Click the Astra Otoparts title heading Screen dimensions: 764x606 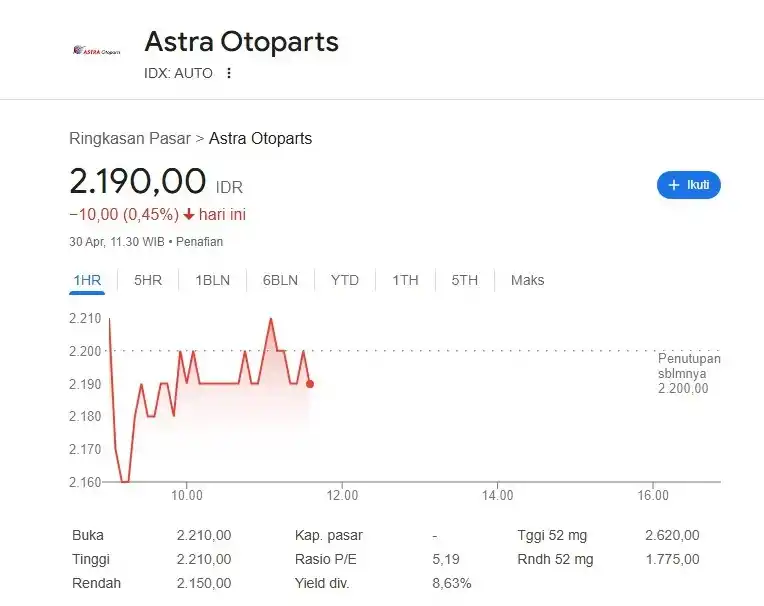241,42
